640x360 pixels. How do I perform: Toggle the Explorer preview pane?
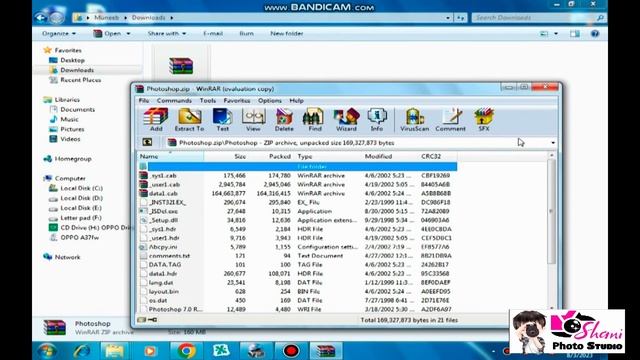coord(575,33)
